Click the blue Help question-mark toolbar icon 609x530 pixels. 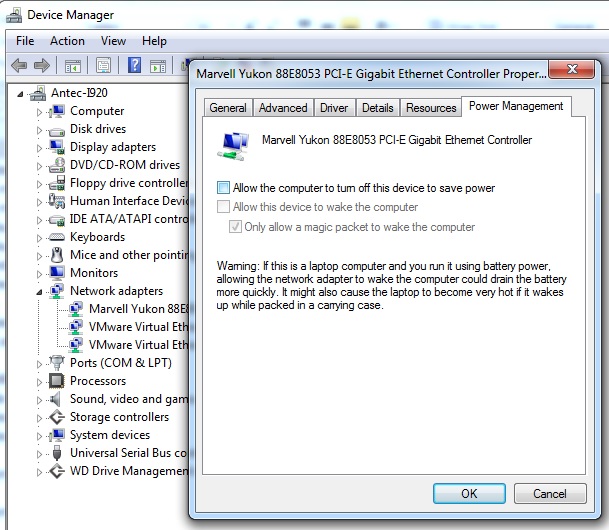point(134,66)
